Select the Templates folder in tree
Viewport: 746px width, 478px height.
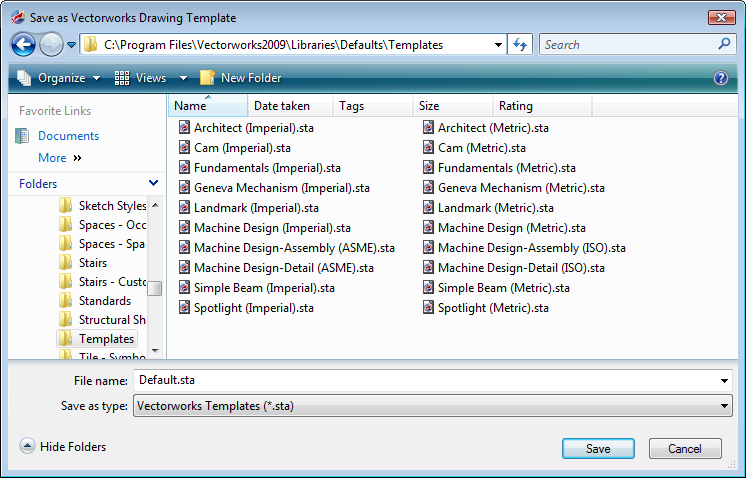[106, 339]
